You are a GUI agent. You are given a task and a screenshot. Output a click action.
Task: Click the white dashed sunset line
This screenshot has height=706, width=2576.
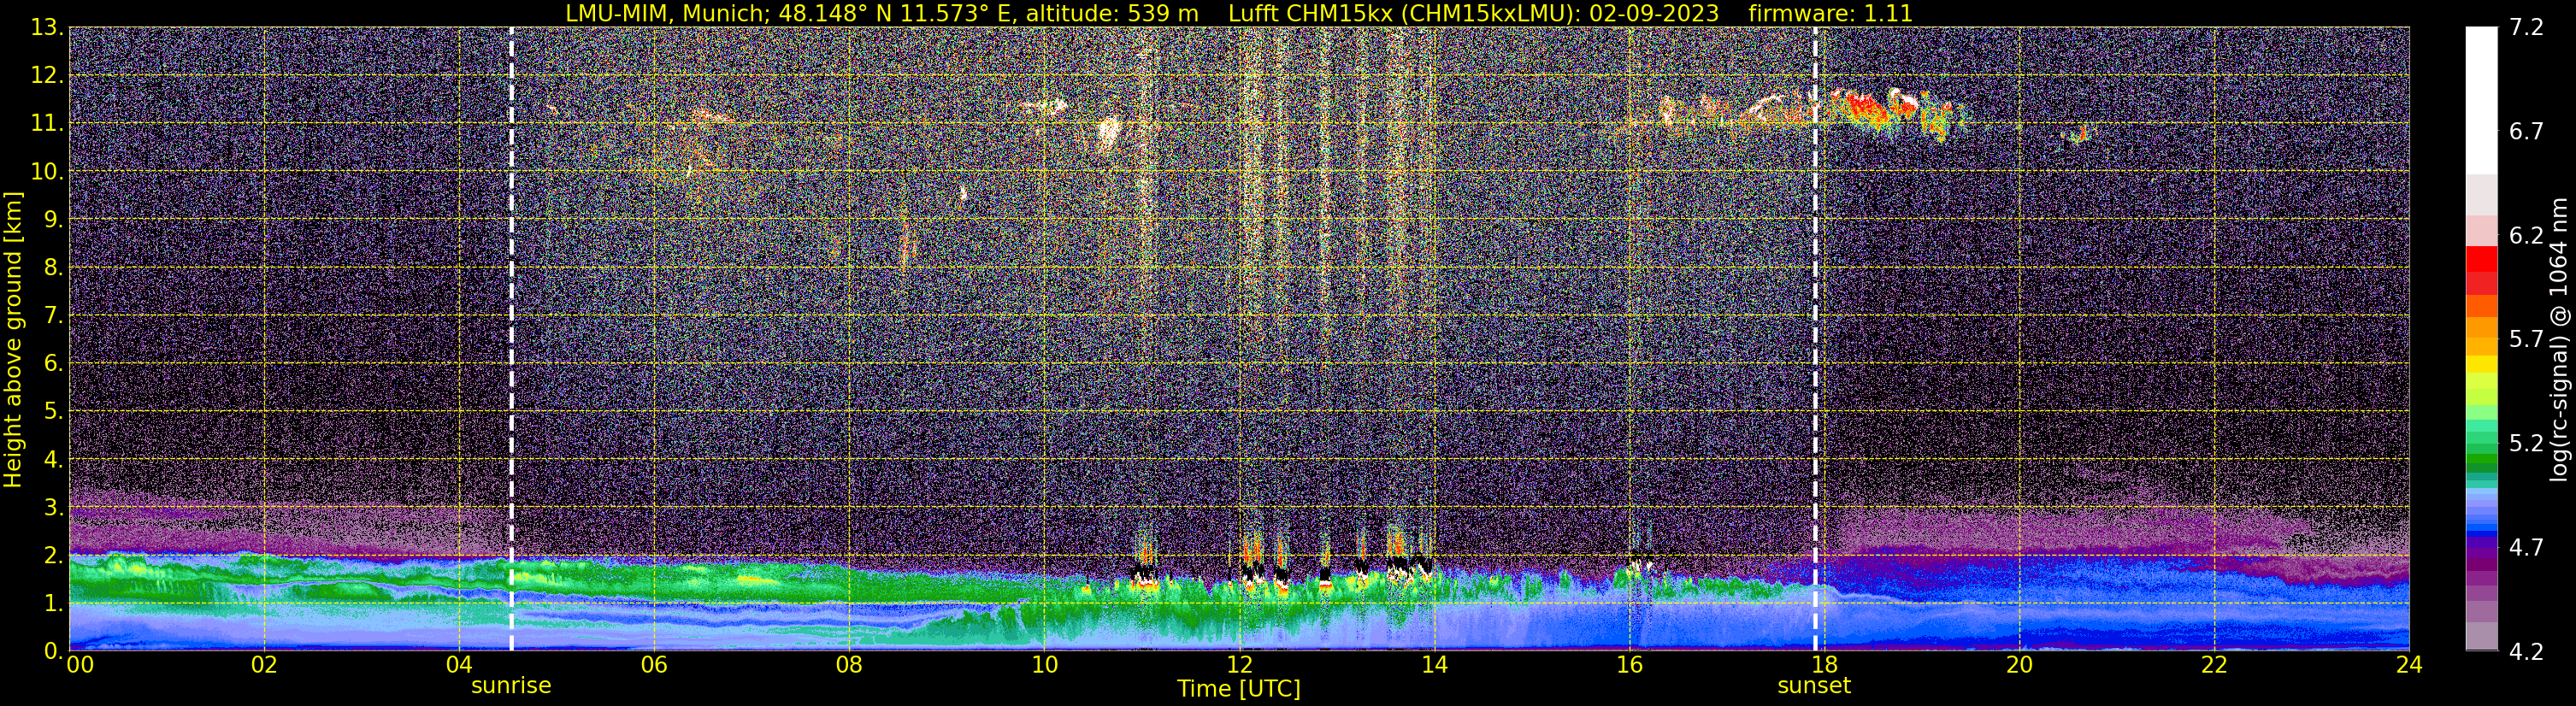1815,339
